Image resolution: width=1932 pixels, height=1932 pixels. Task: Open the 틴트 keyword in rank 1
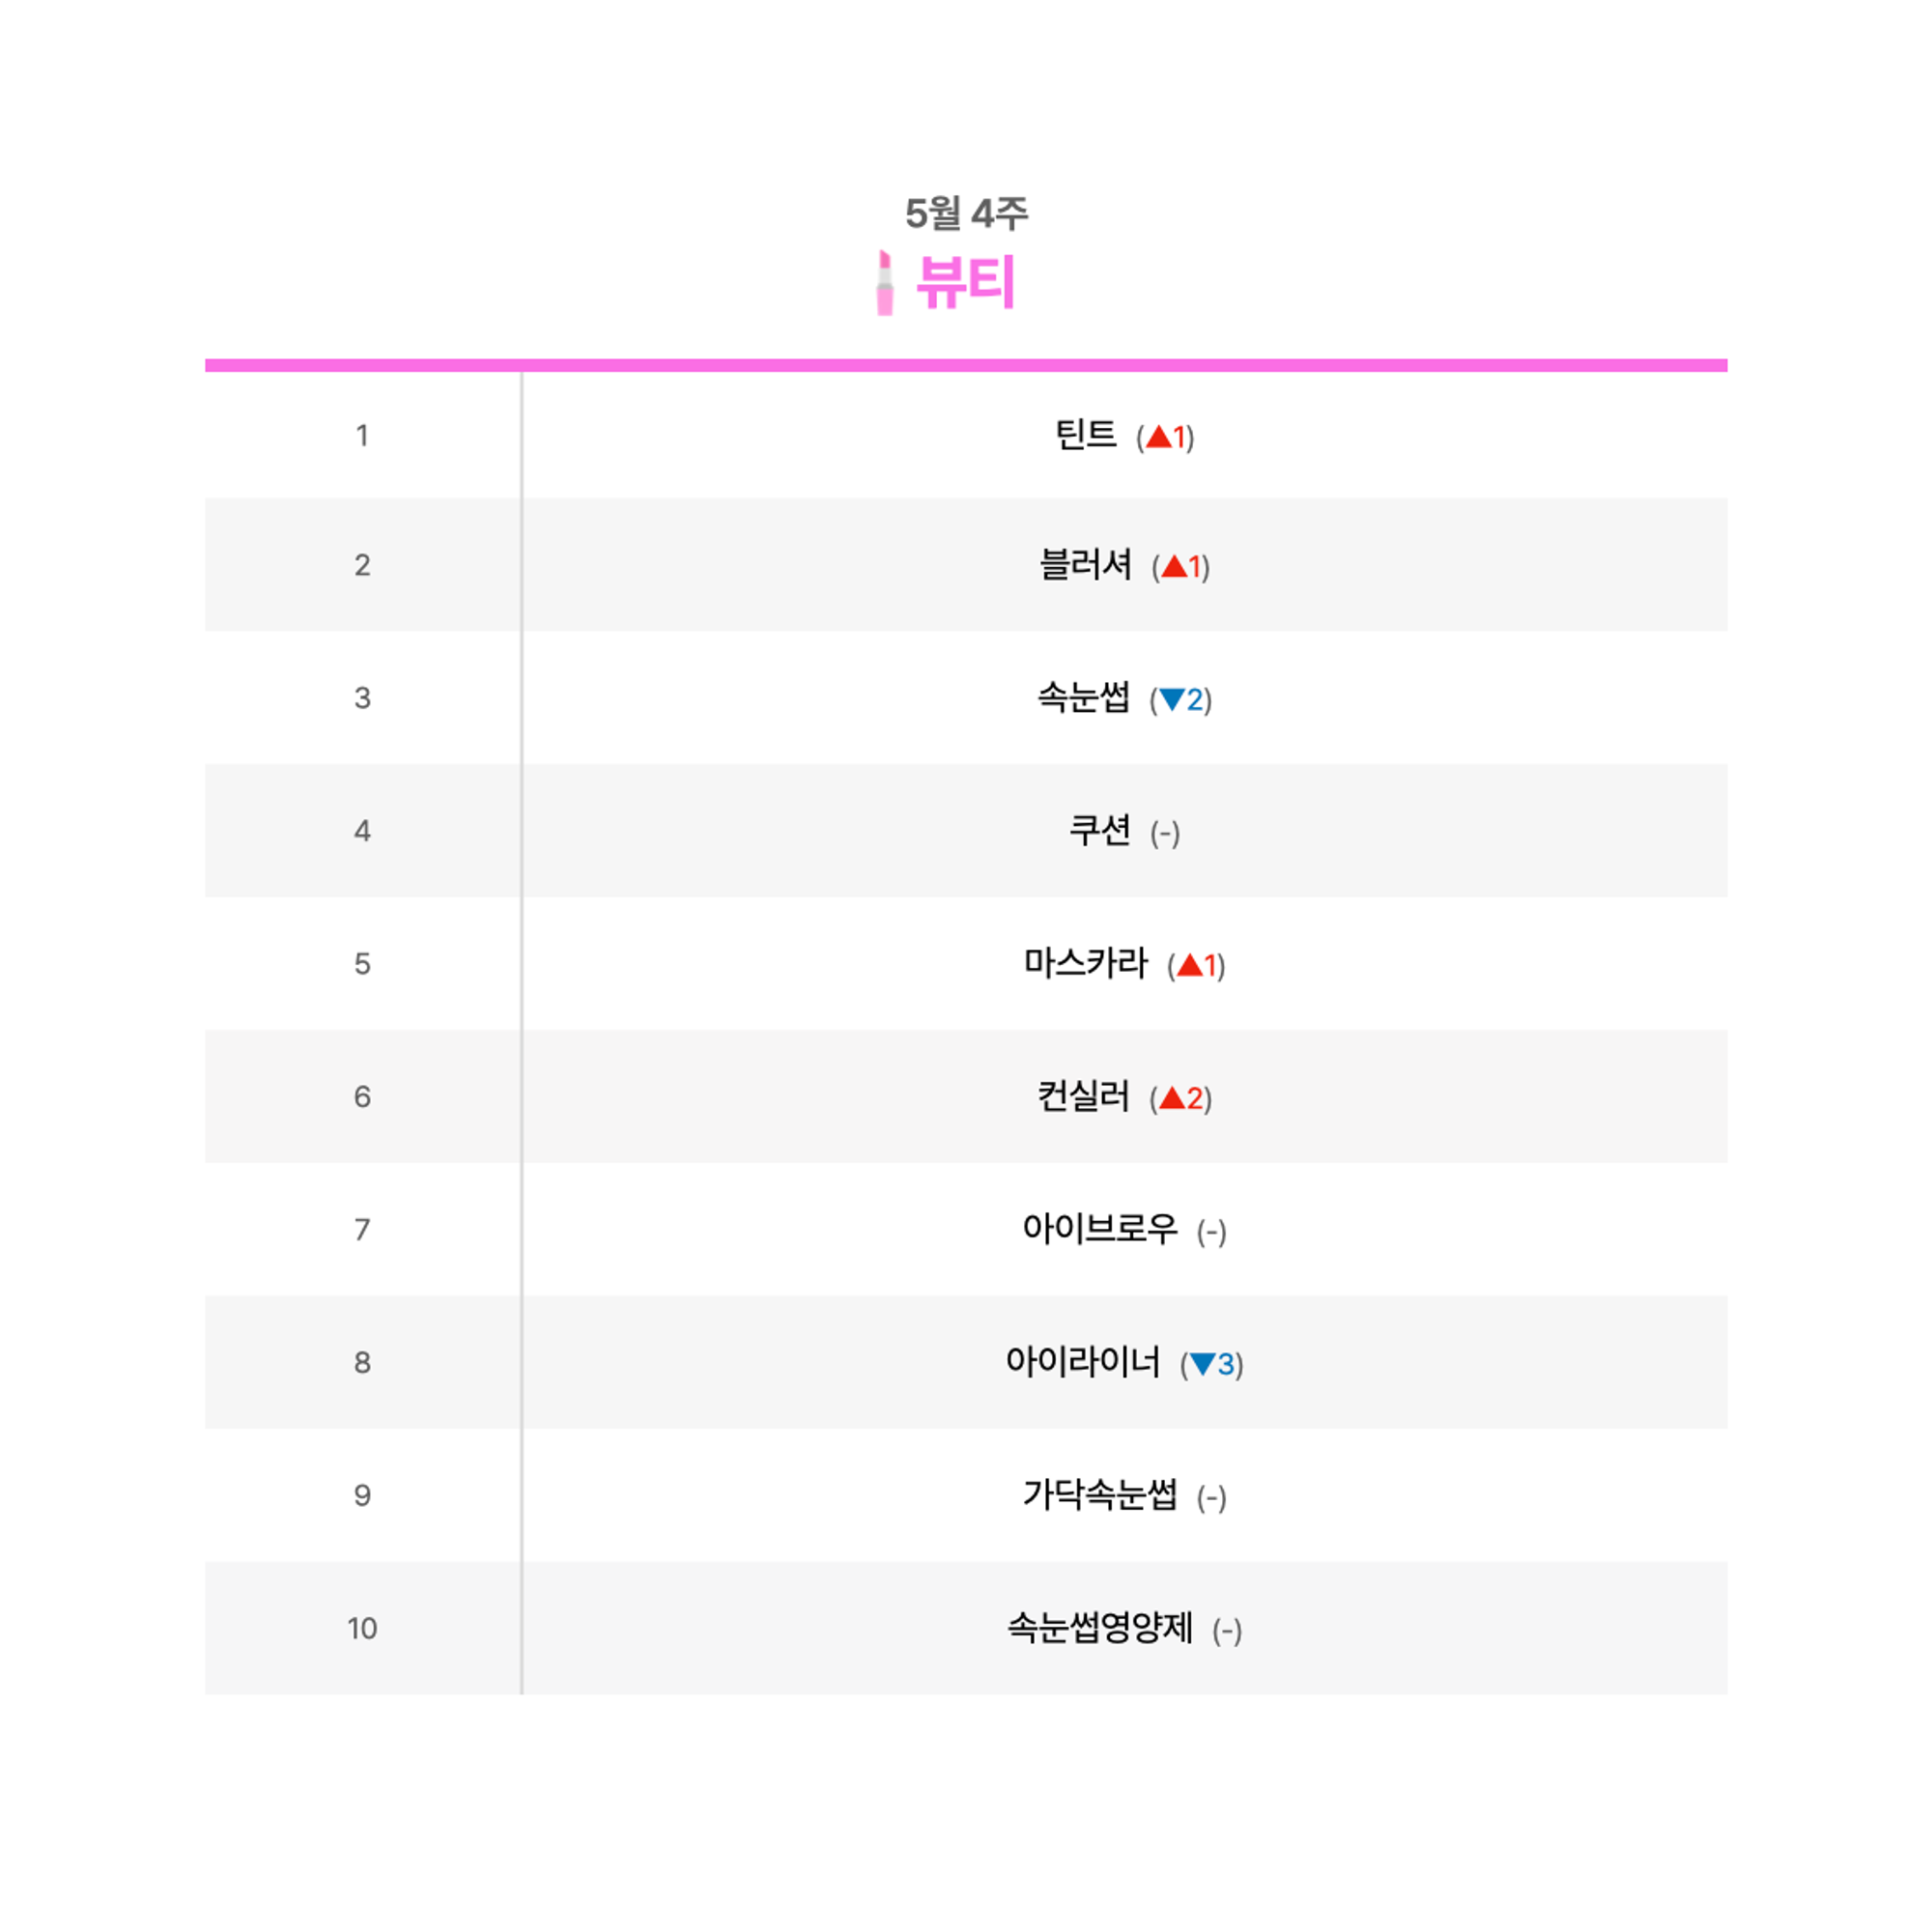tap(1086, 435)
